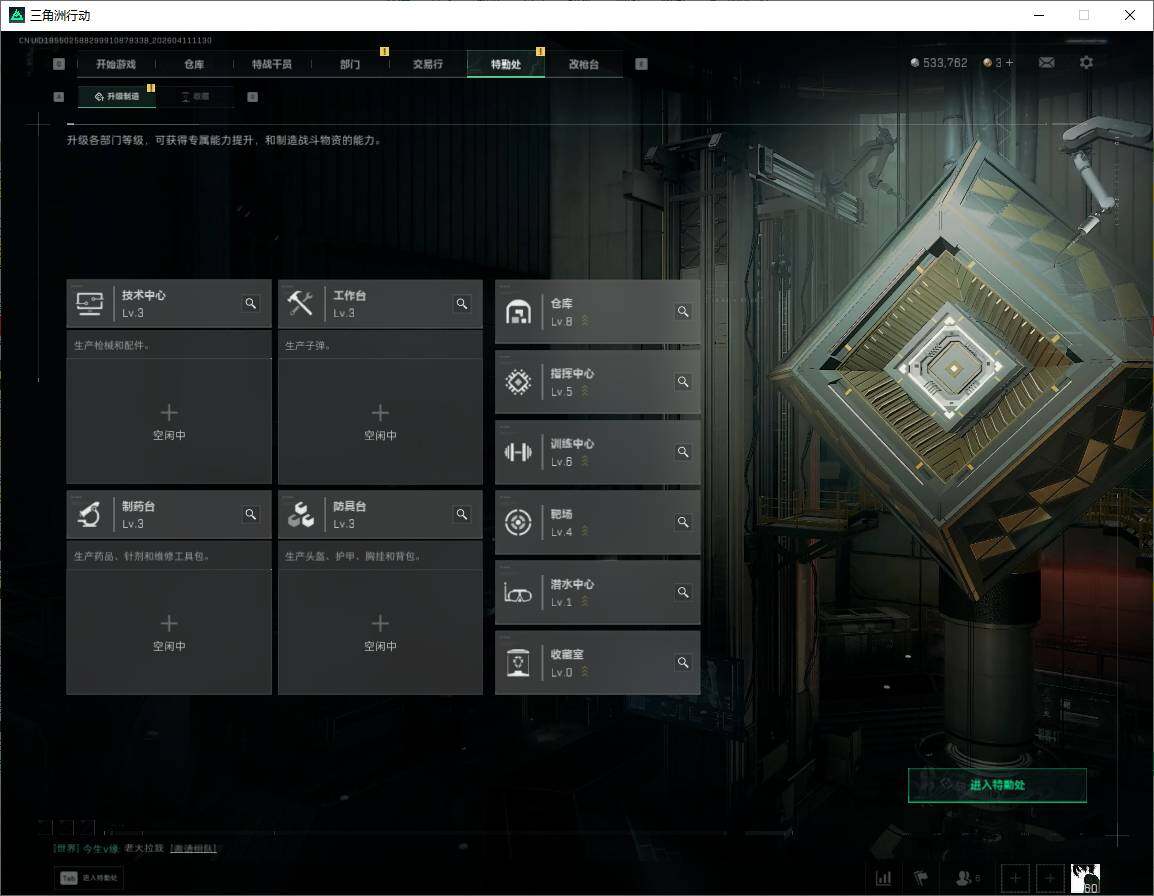This screenshot has width=1154, height=896.
Task: Inspect 制药台 with its magnifier icon
Action: coord(251,514)
